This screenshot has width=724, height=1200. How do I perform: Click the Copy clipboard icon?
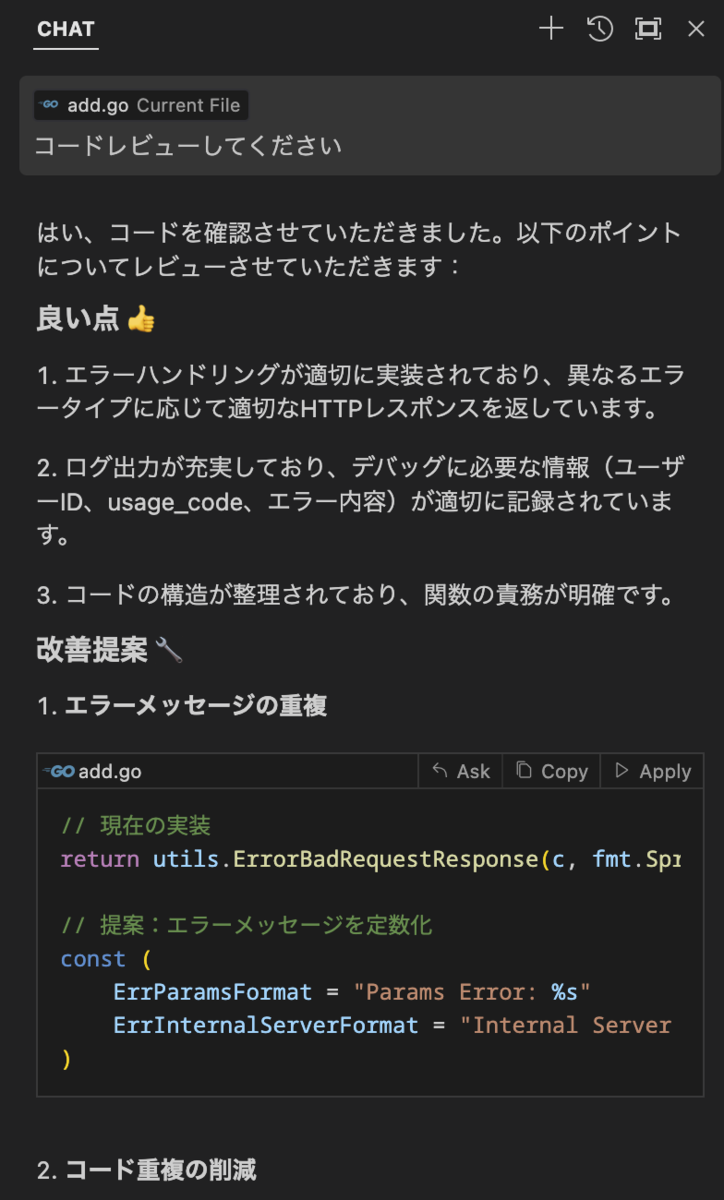click(x=524, y=770)
